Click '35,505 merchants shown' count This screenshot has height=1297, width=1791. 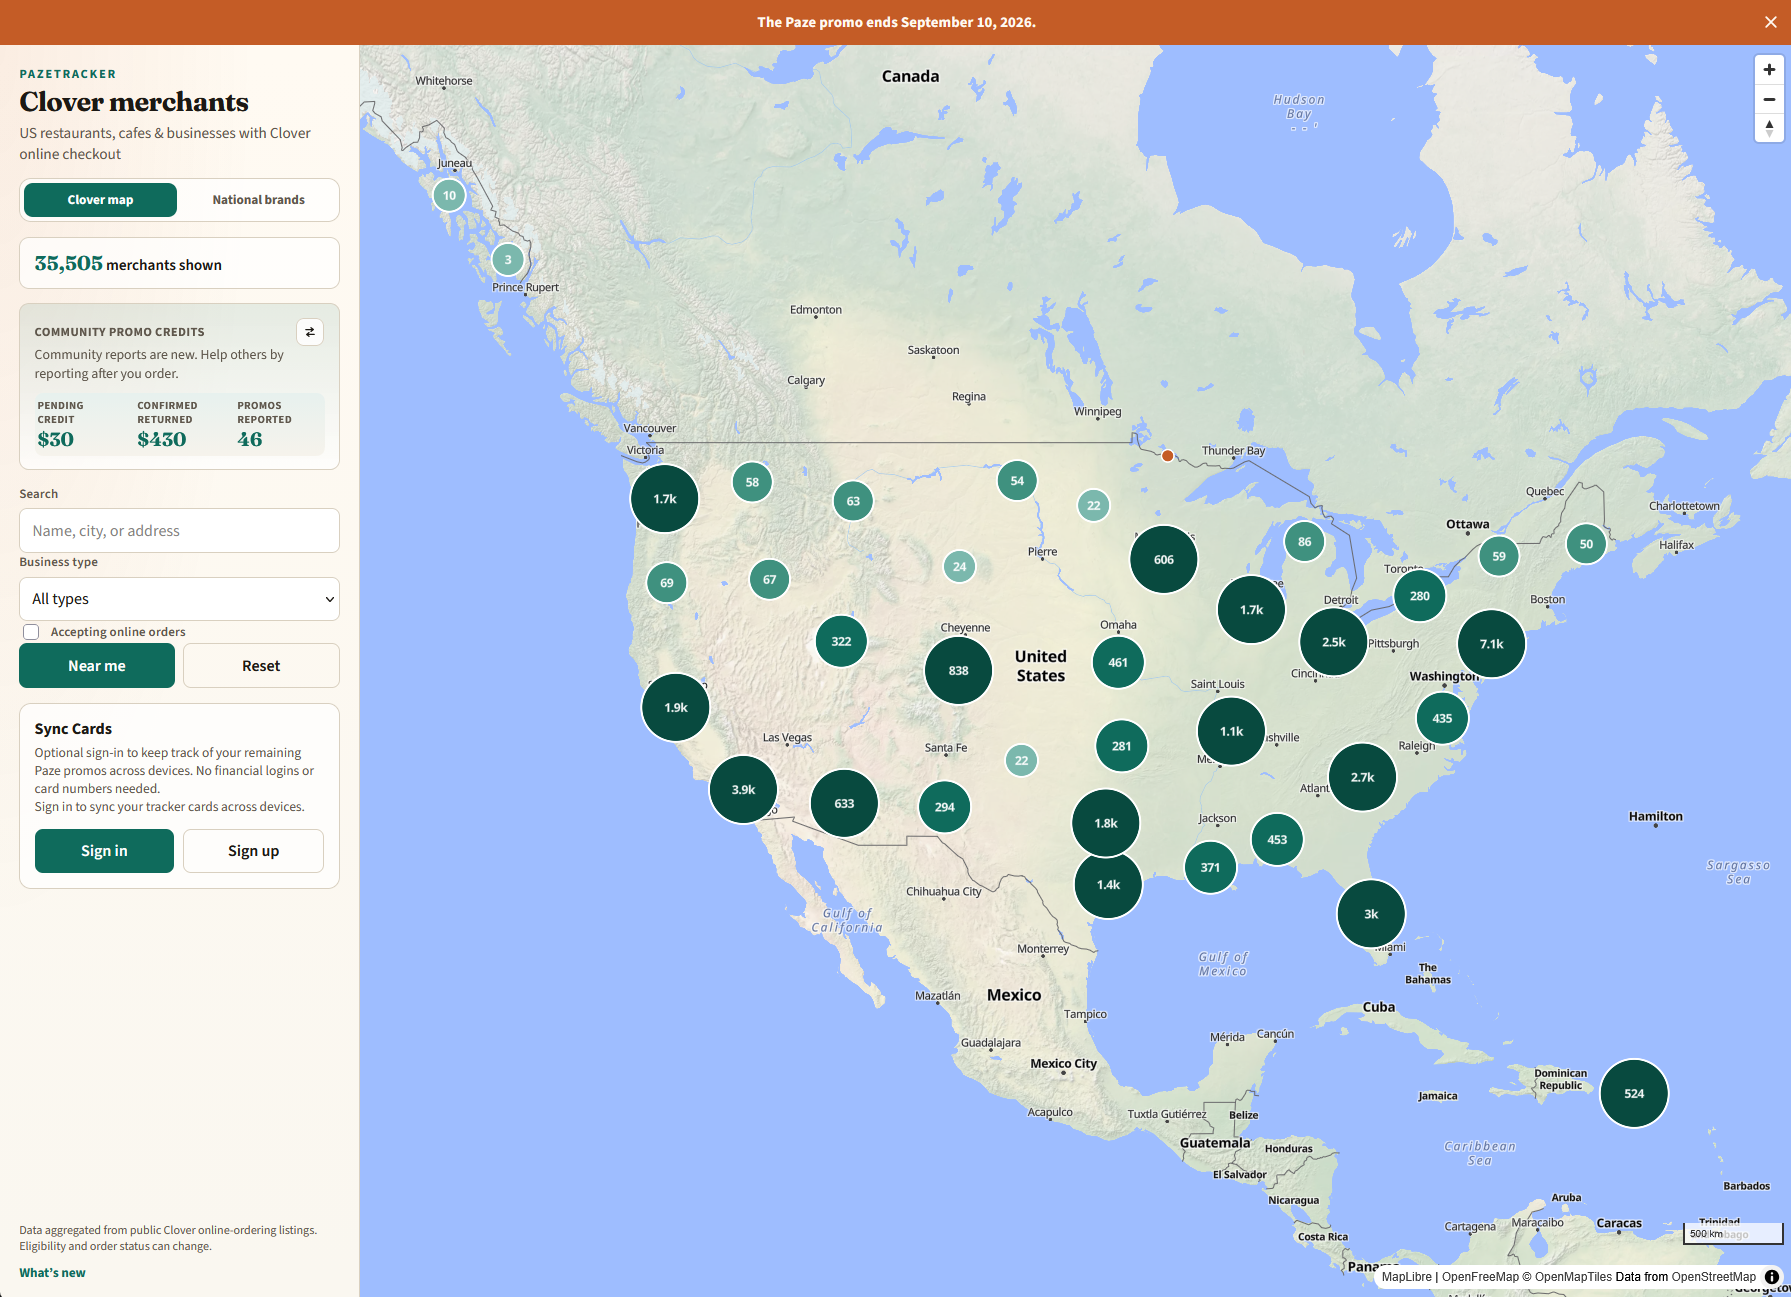(128, 264)
